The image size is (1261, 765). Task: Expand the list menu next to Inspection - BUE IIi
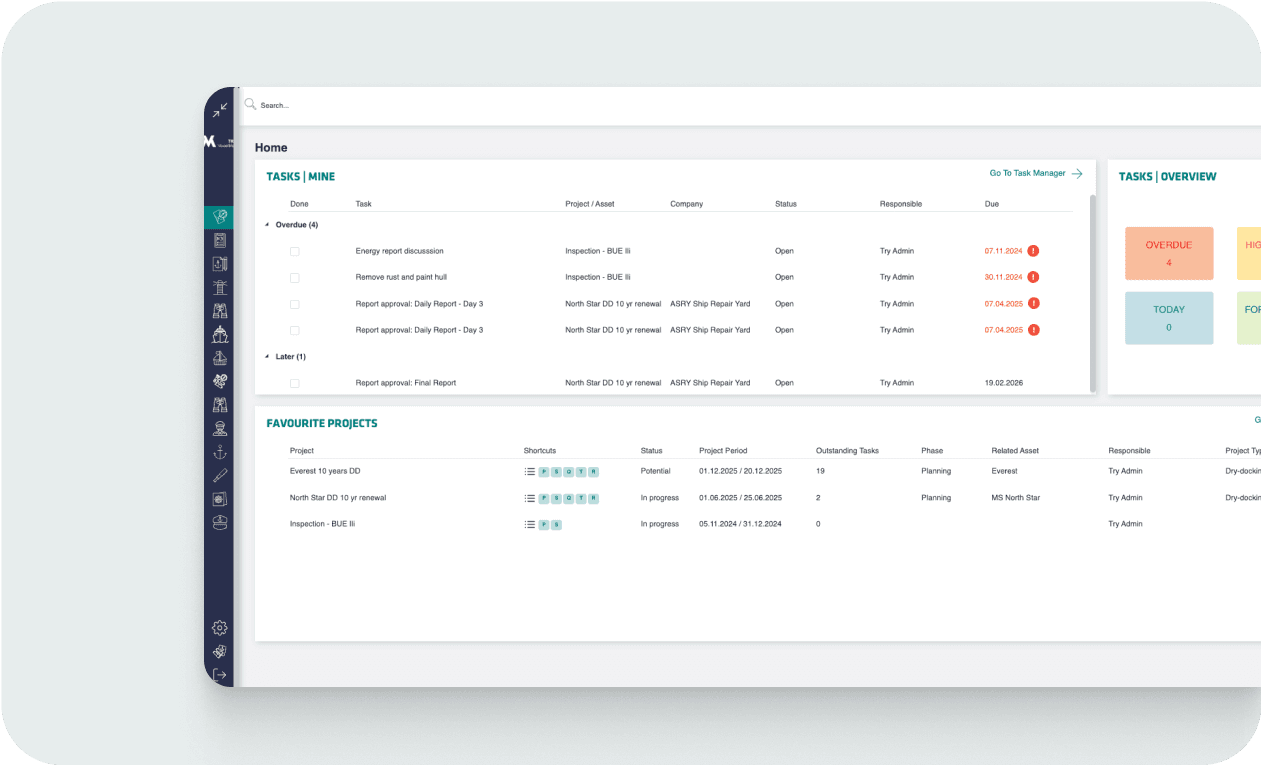coord(530,523)
